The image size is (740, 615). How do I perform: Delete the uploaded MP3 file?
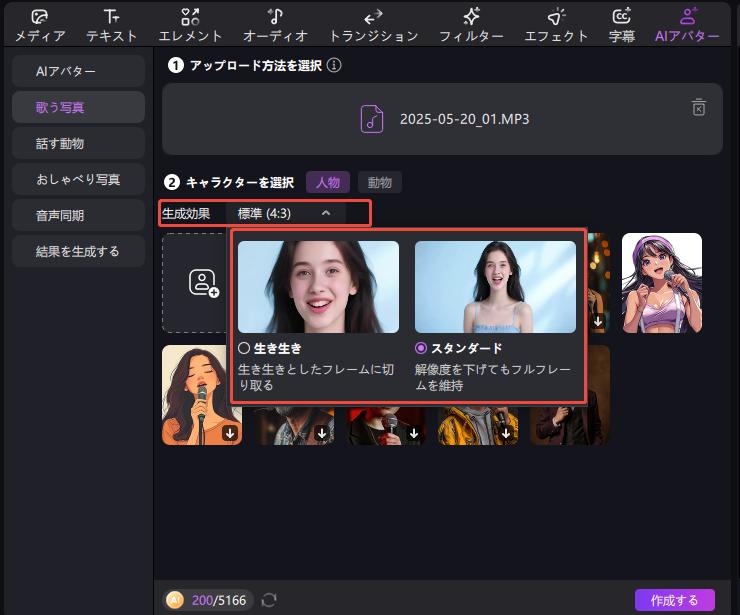pos(699,108)
